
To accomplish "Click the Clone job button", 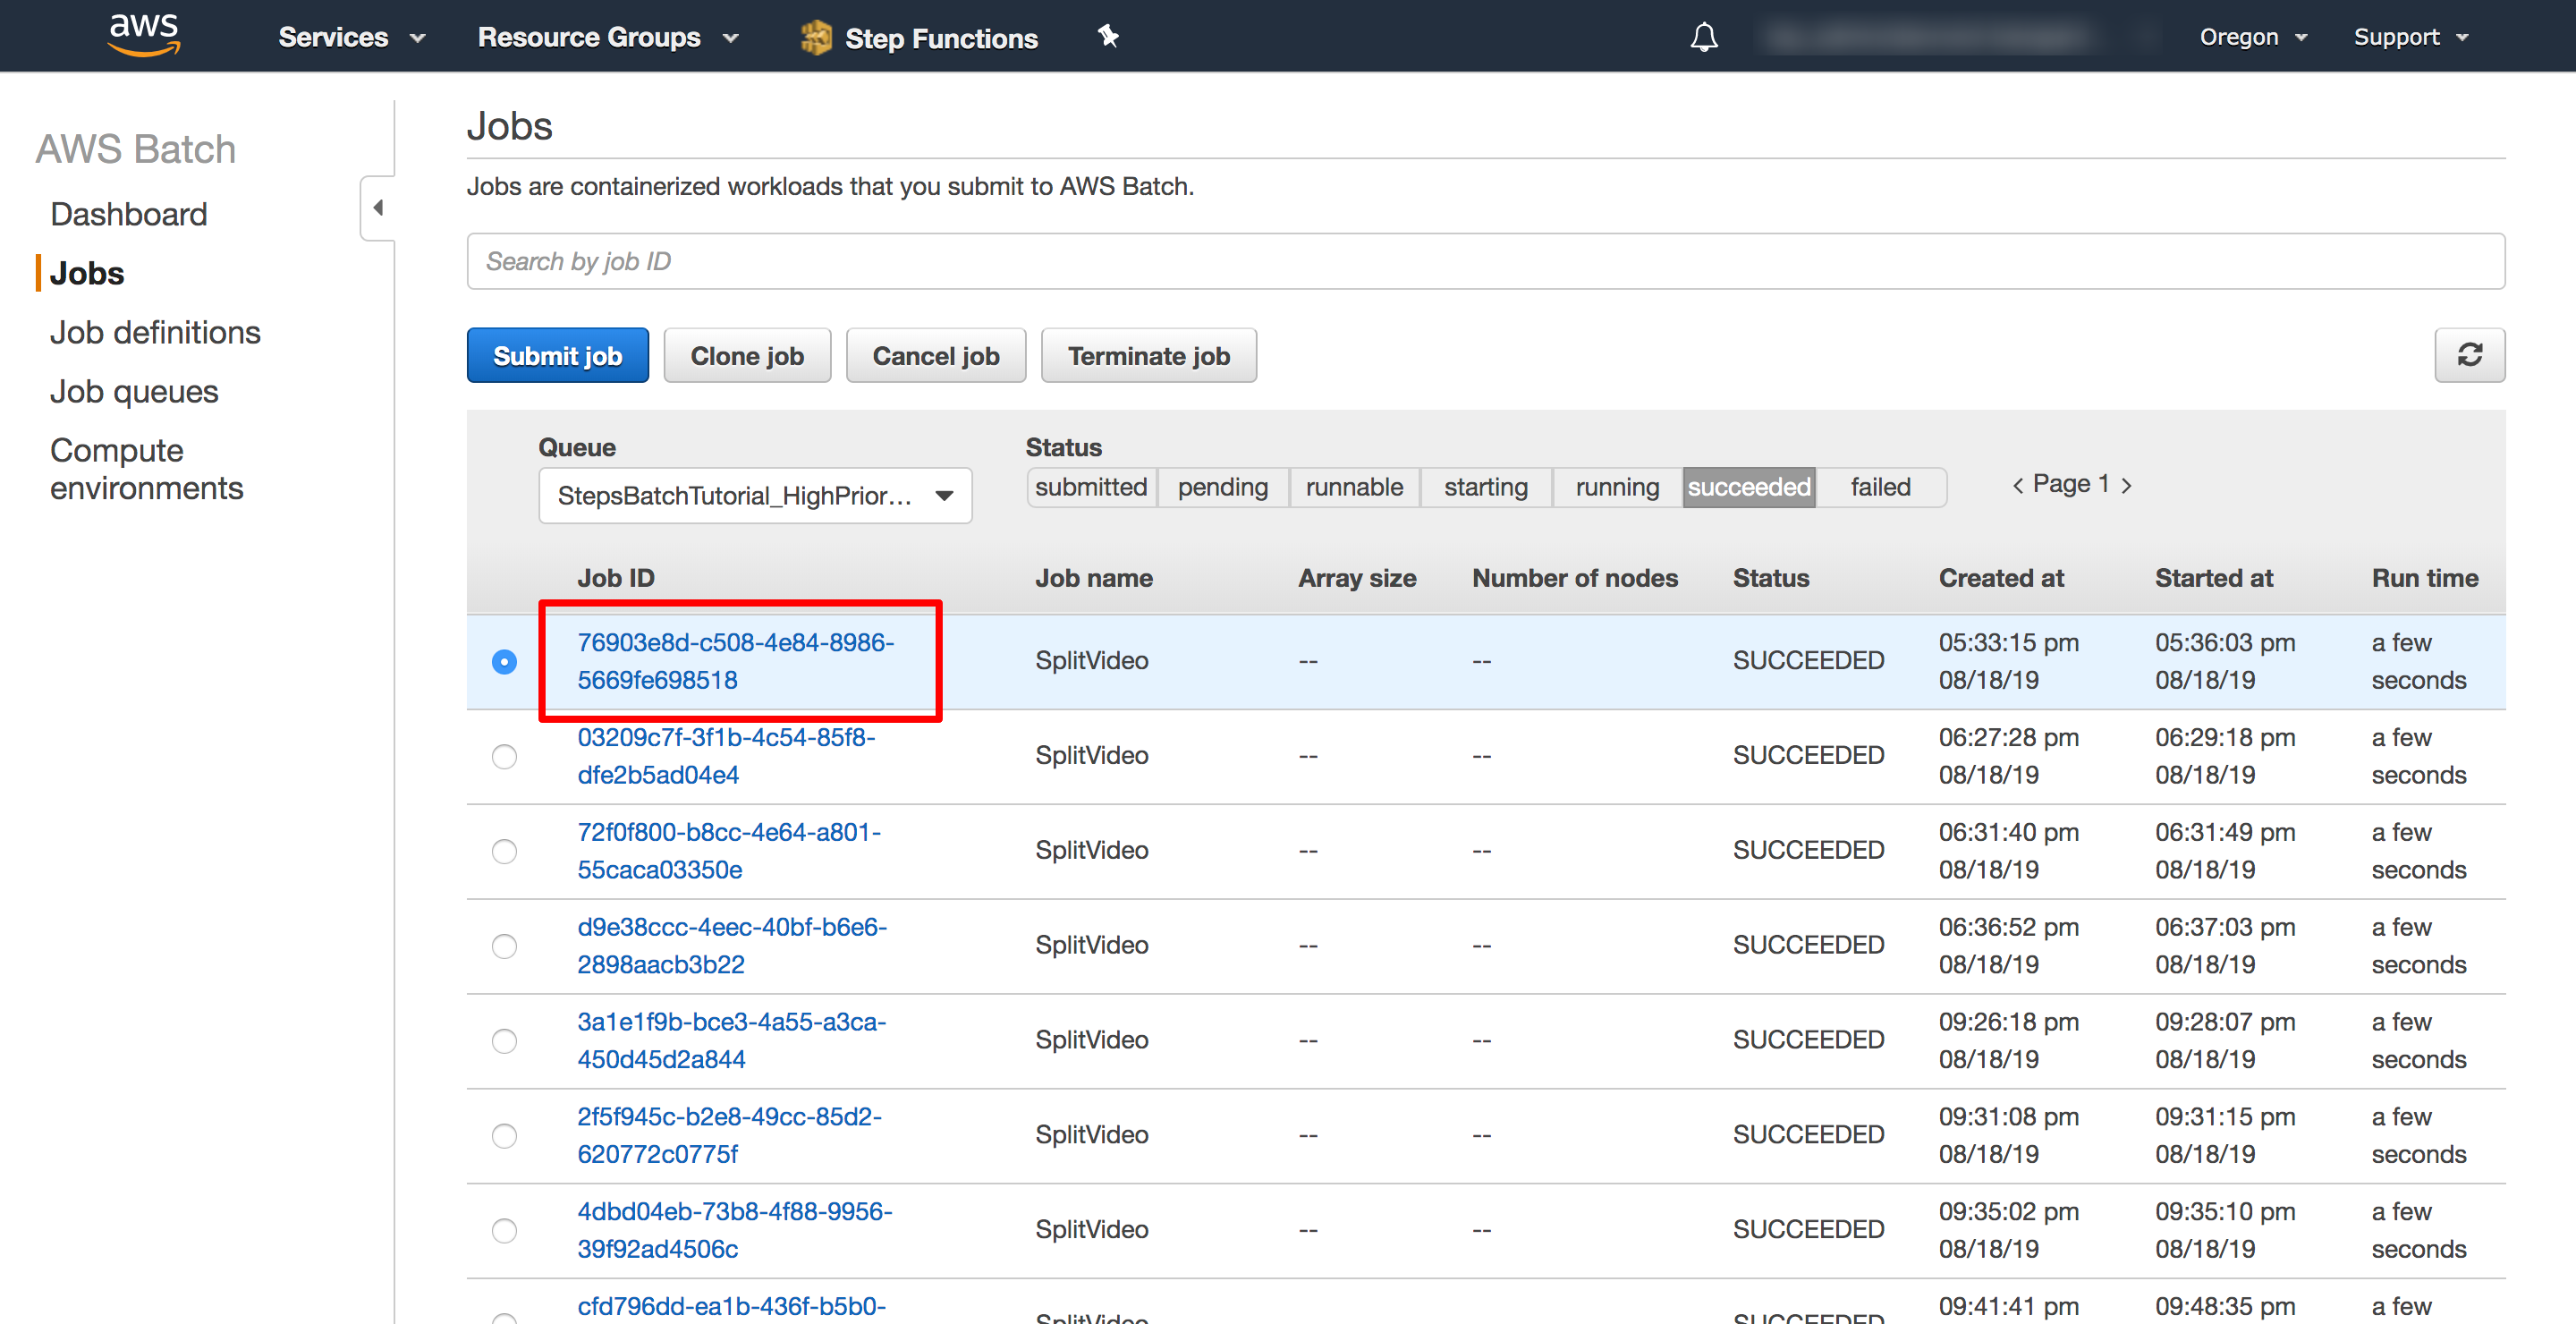I will tap(747, 355).
